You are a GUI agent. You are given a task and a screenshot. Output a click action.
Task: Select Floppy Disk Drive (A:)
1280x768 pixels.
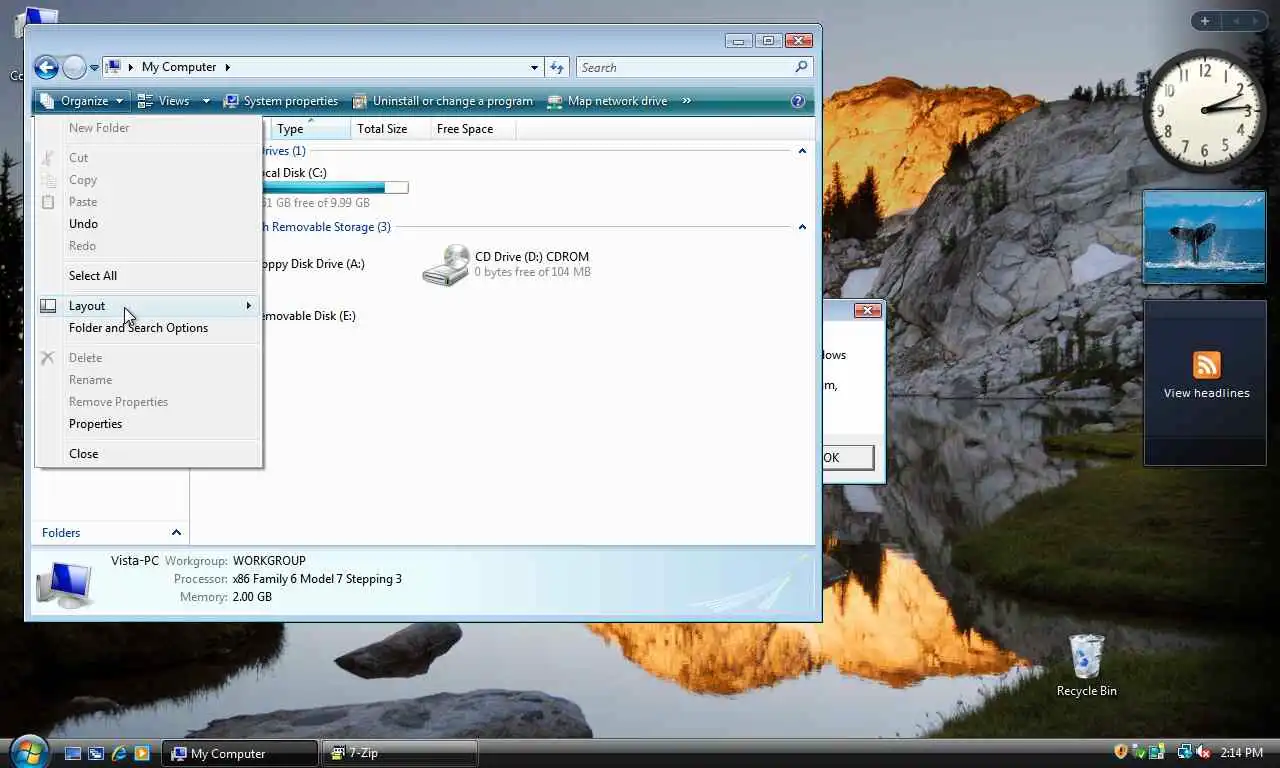pyautogui.click(x=312, y=264)
